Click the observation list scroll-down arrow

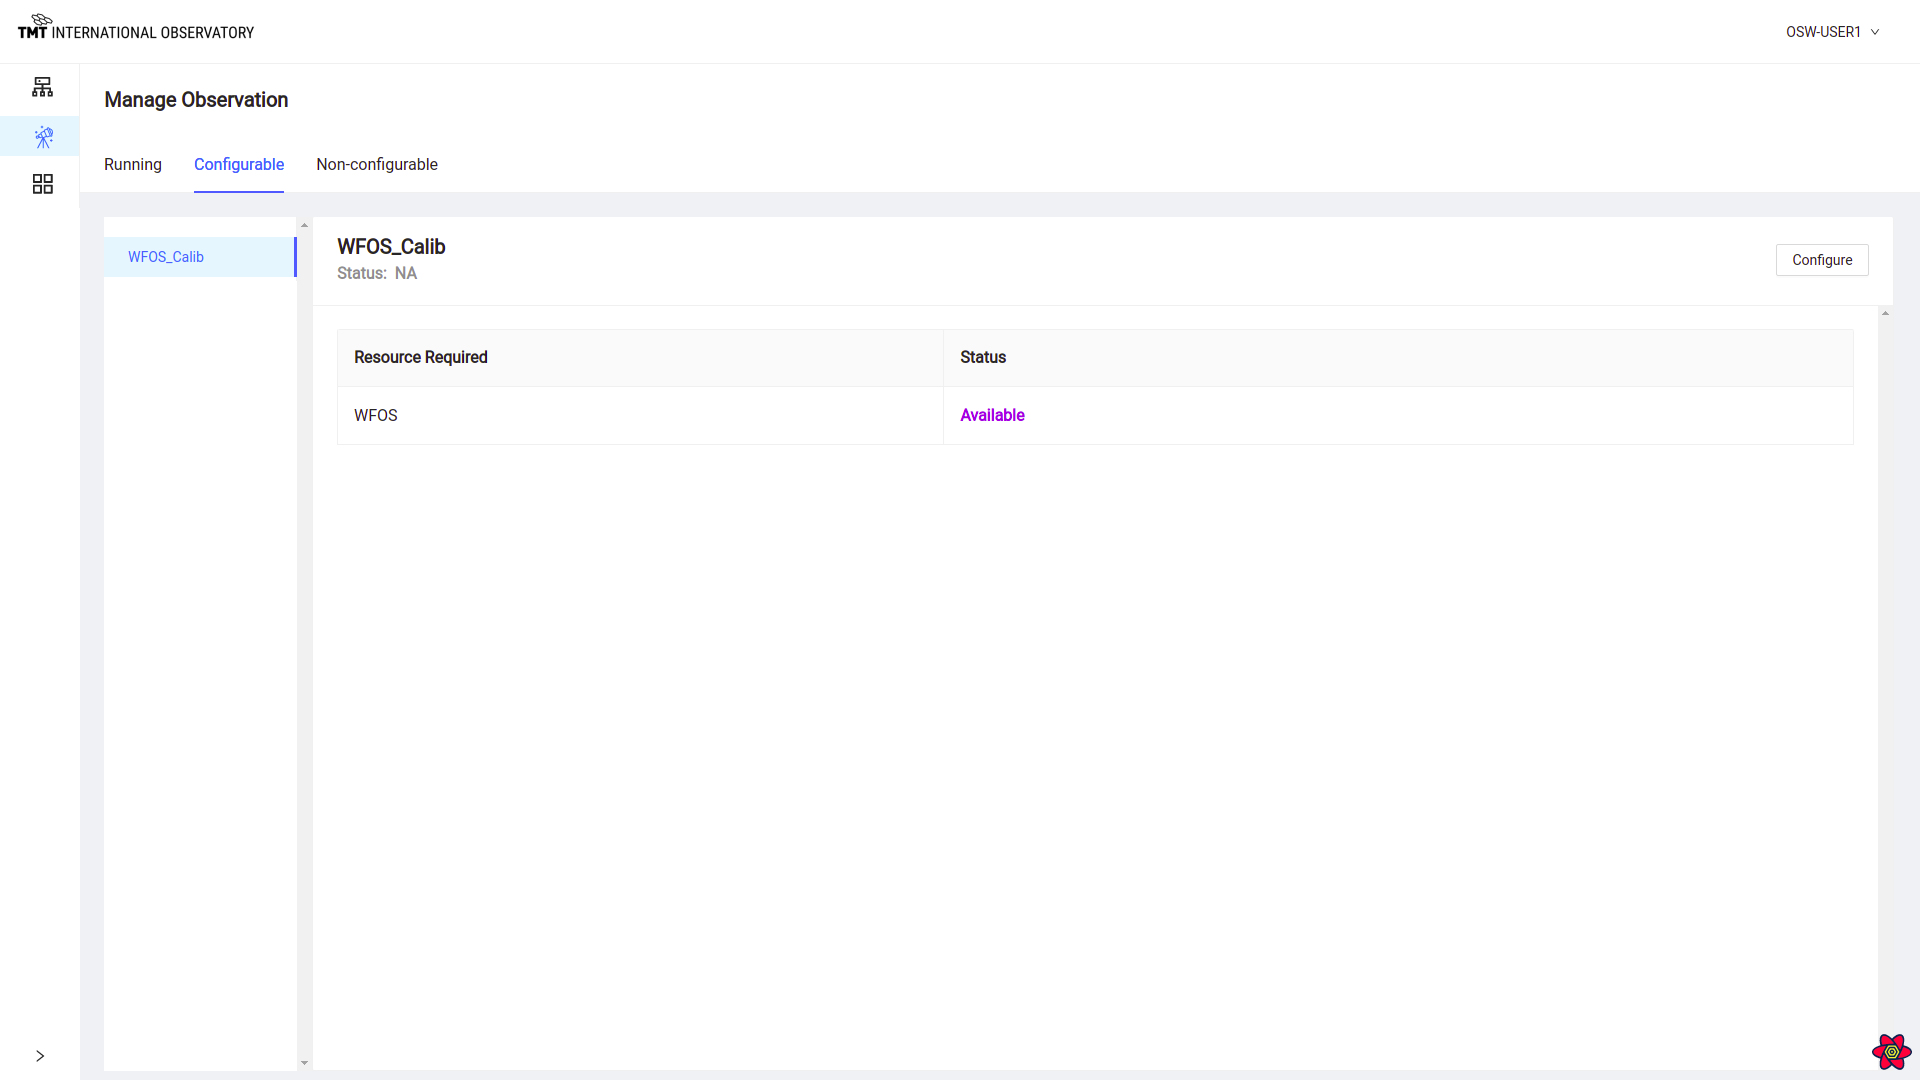tap(305, 1063)
